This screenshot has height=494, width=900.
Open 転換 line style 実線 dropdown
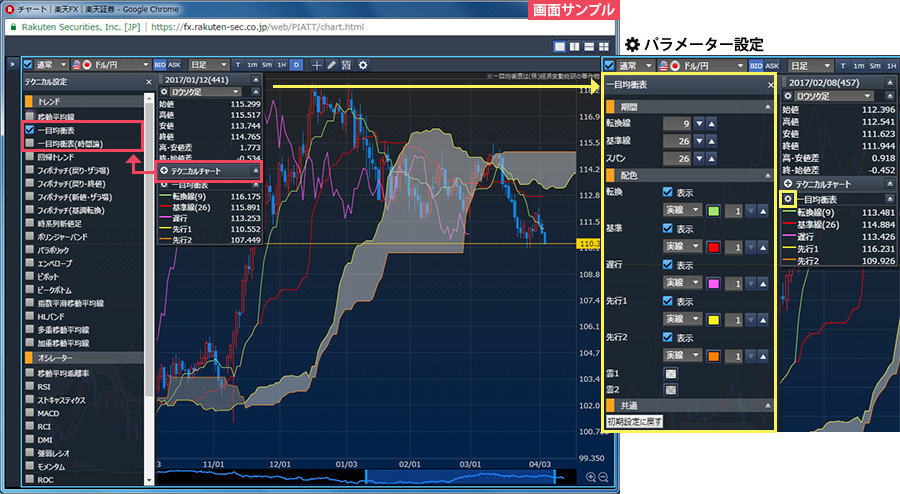click(x=682, y=211)
